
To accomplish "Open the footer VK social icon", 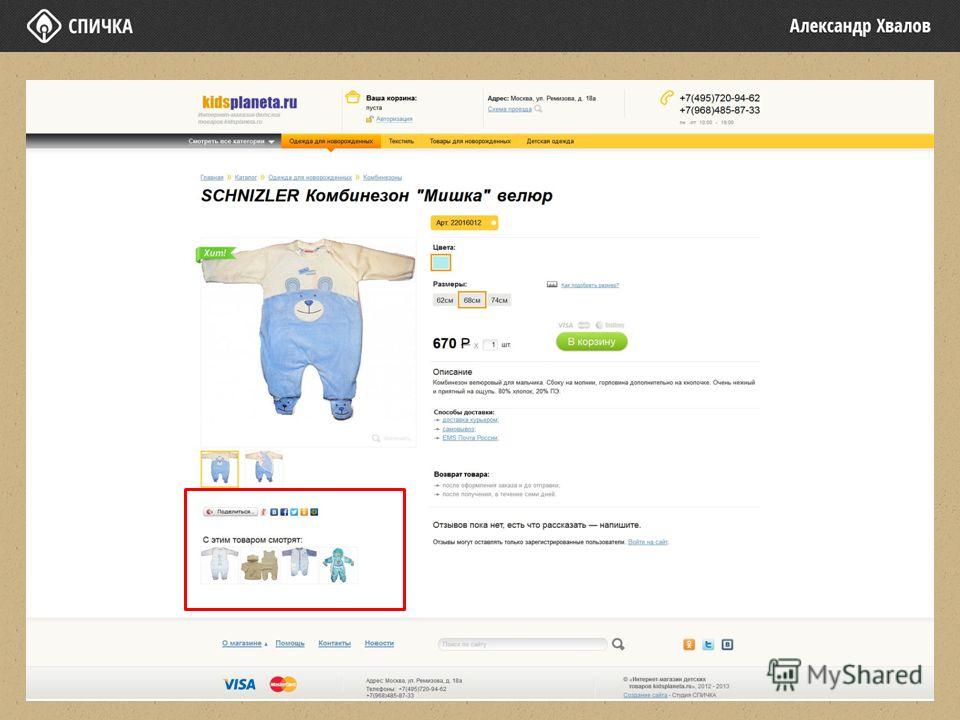I will point(727,644).
